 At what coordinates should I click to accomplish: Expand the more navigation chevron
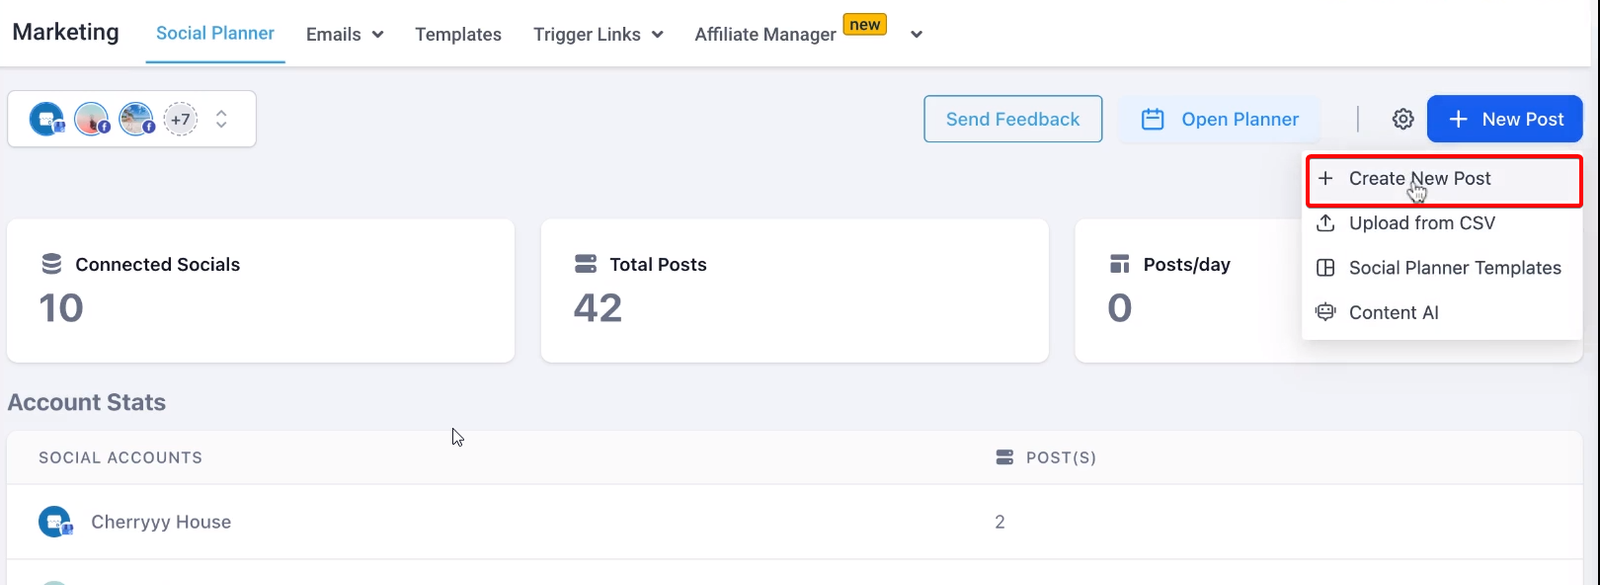coord(916,34)
